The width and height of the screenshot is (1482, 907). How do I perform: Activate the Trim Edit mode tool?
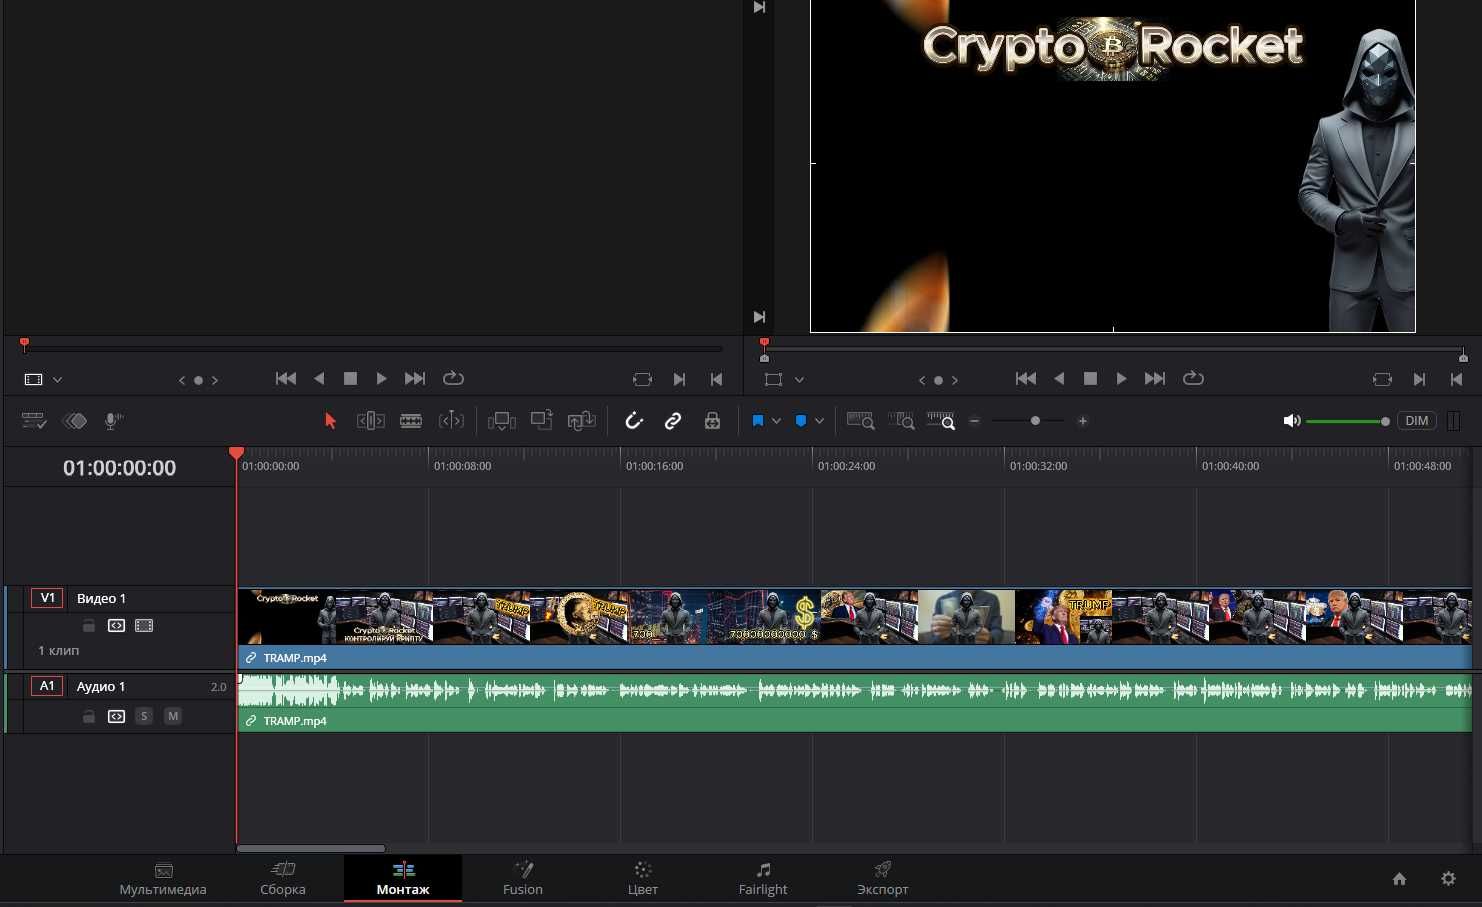pyautogui.click(x=371, y=421)
